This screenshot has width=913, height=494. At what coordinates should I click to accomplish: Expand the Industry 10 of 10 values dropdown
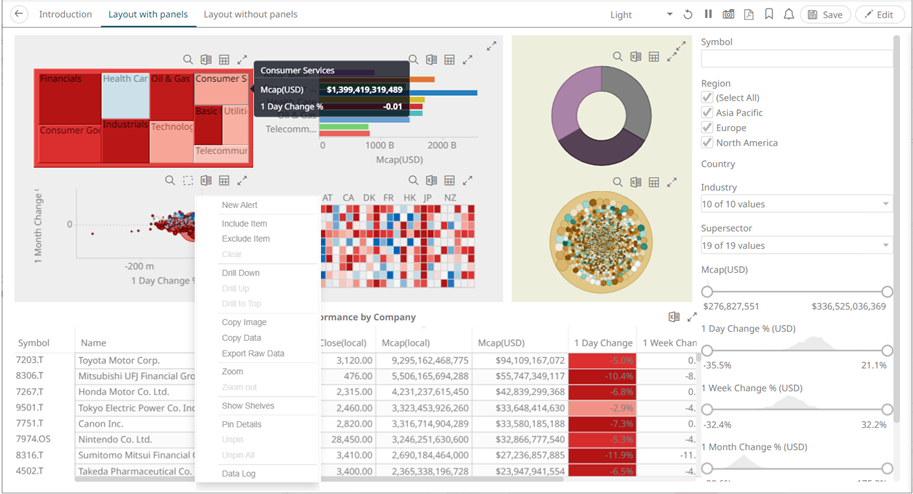tap(795, 204)
